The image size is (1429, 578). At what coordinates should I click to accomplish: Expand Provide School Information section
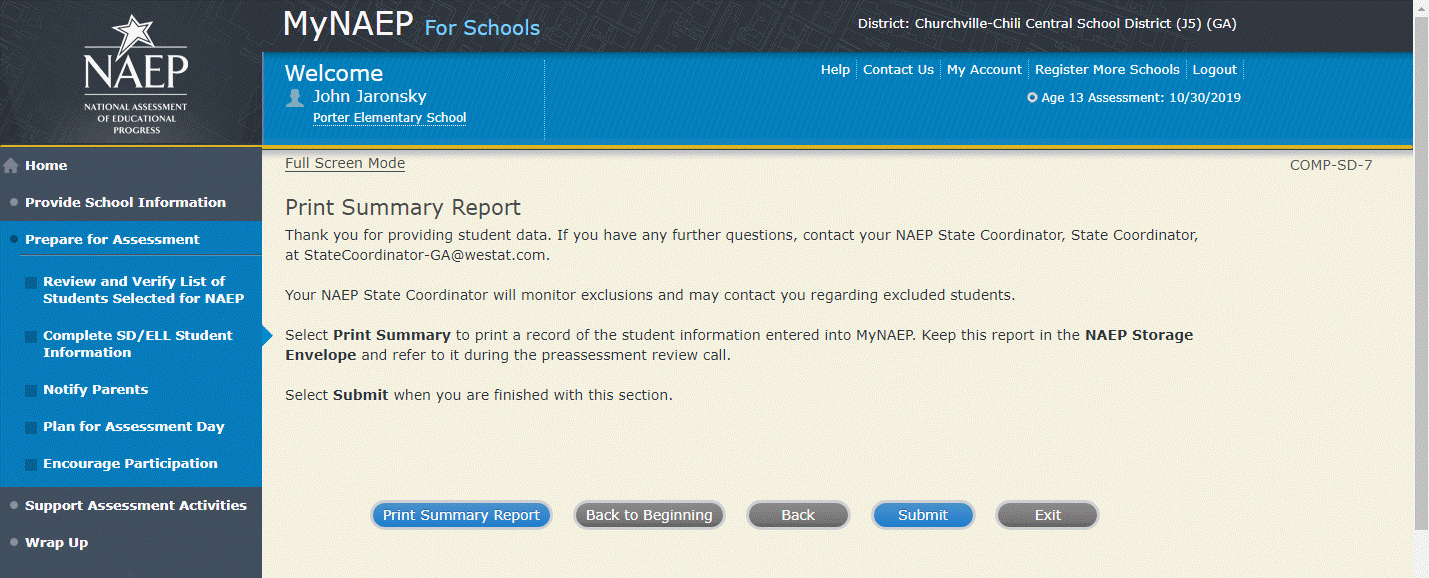click(x=125, y=202)
